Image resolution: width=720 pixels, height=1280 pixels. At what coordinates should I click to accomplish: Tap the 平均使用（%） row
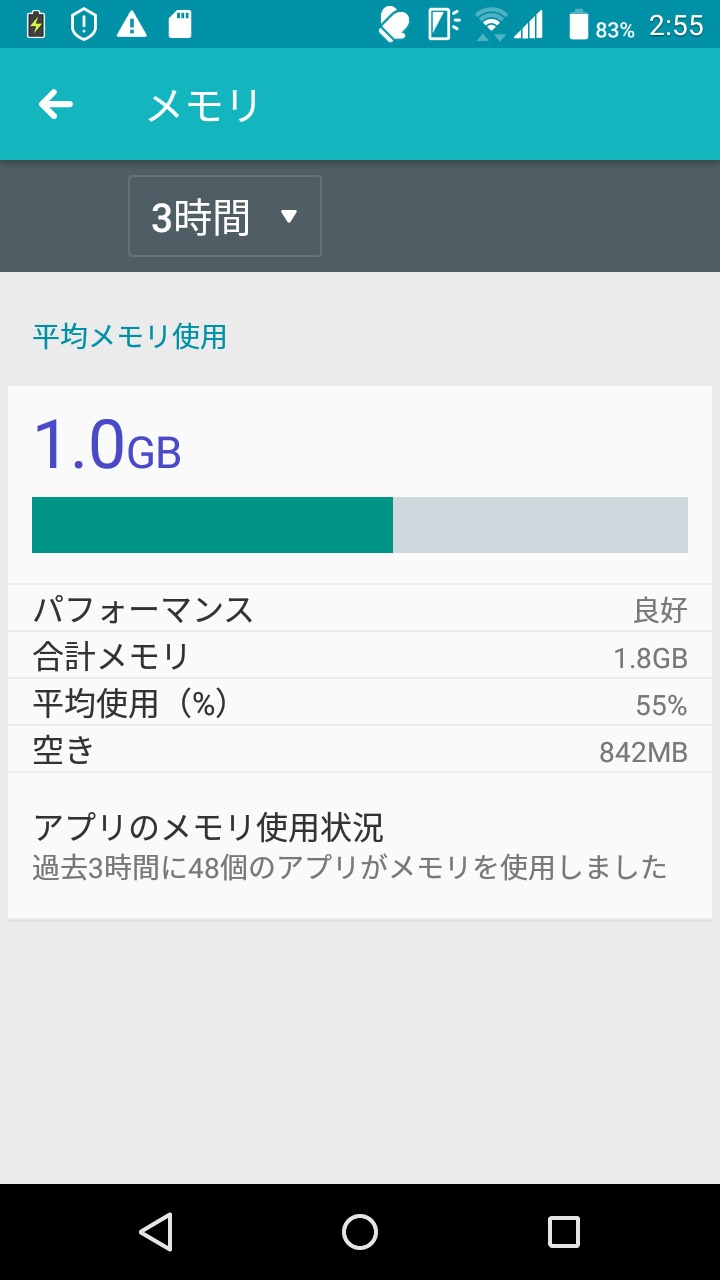coord(360,703)
